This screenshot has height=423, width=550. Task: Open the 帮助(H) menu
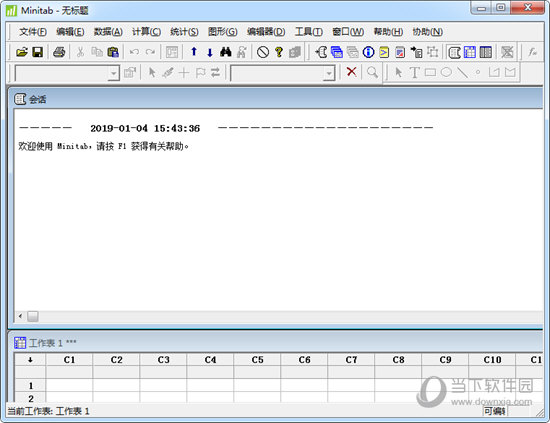tap(388, 32)
